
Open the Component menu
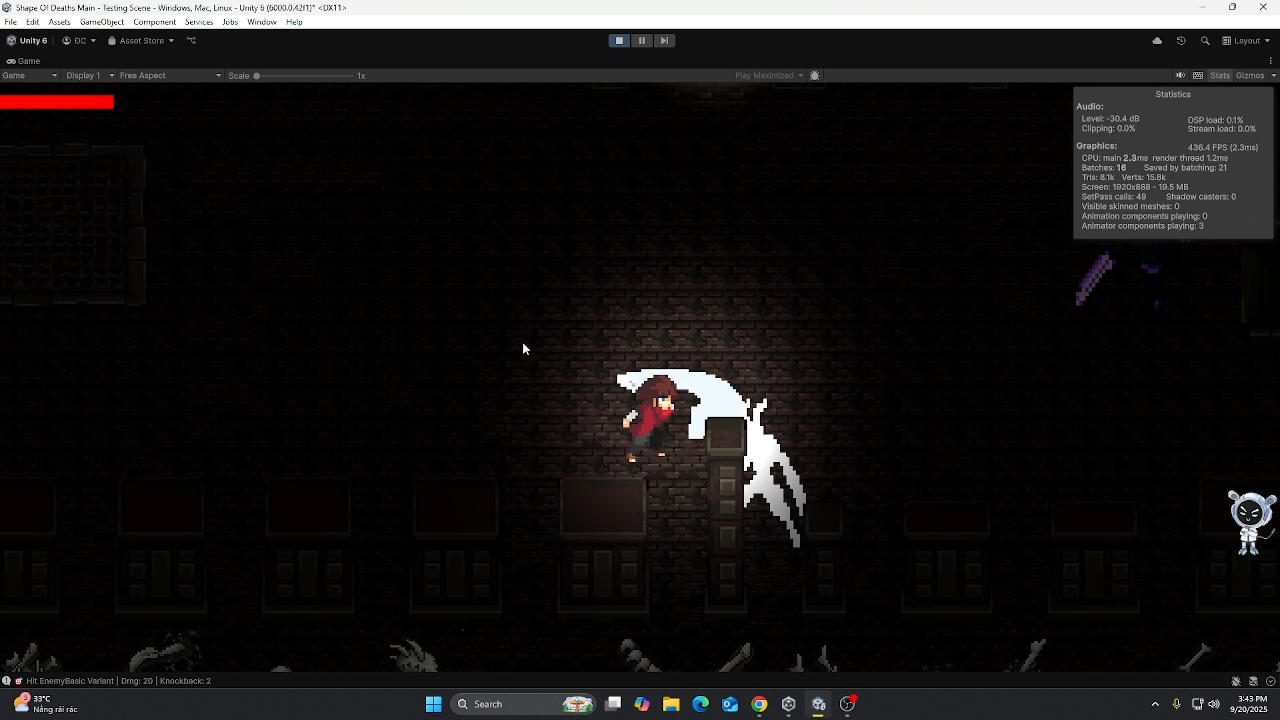154,22
